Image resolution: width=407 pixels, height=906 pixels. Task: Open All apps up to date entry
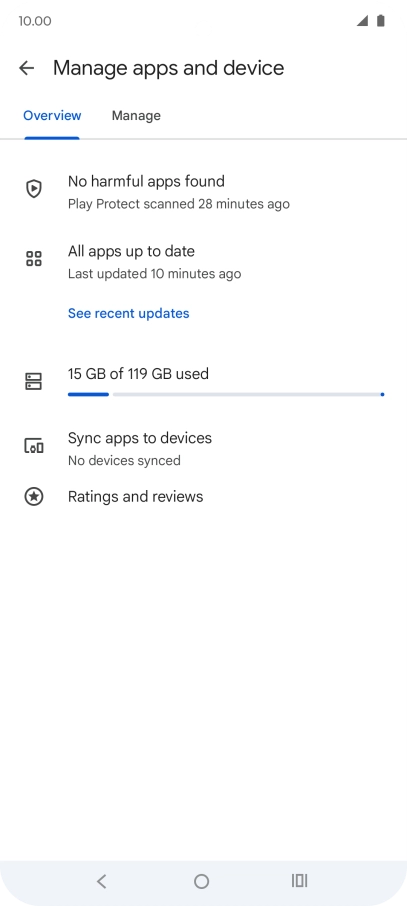pyautogui.click(x=204, y=262)
